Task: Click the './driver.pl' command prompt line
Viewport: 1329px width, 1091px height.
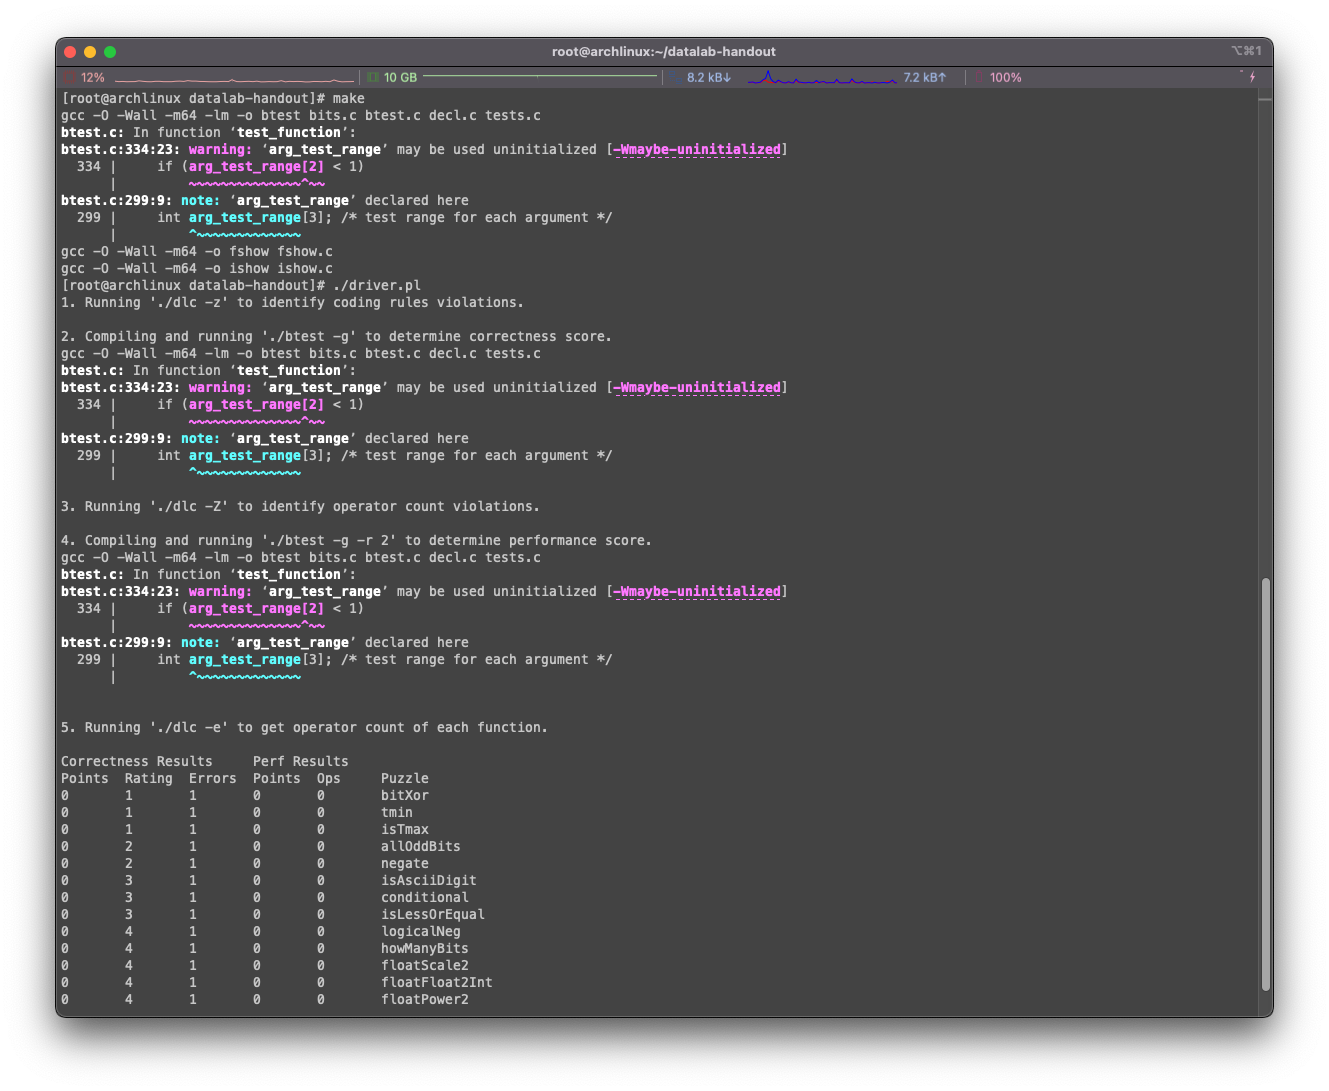Action: pos(241,285)
